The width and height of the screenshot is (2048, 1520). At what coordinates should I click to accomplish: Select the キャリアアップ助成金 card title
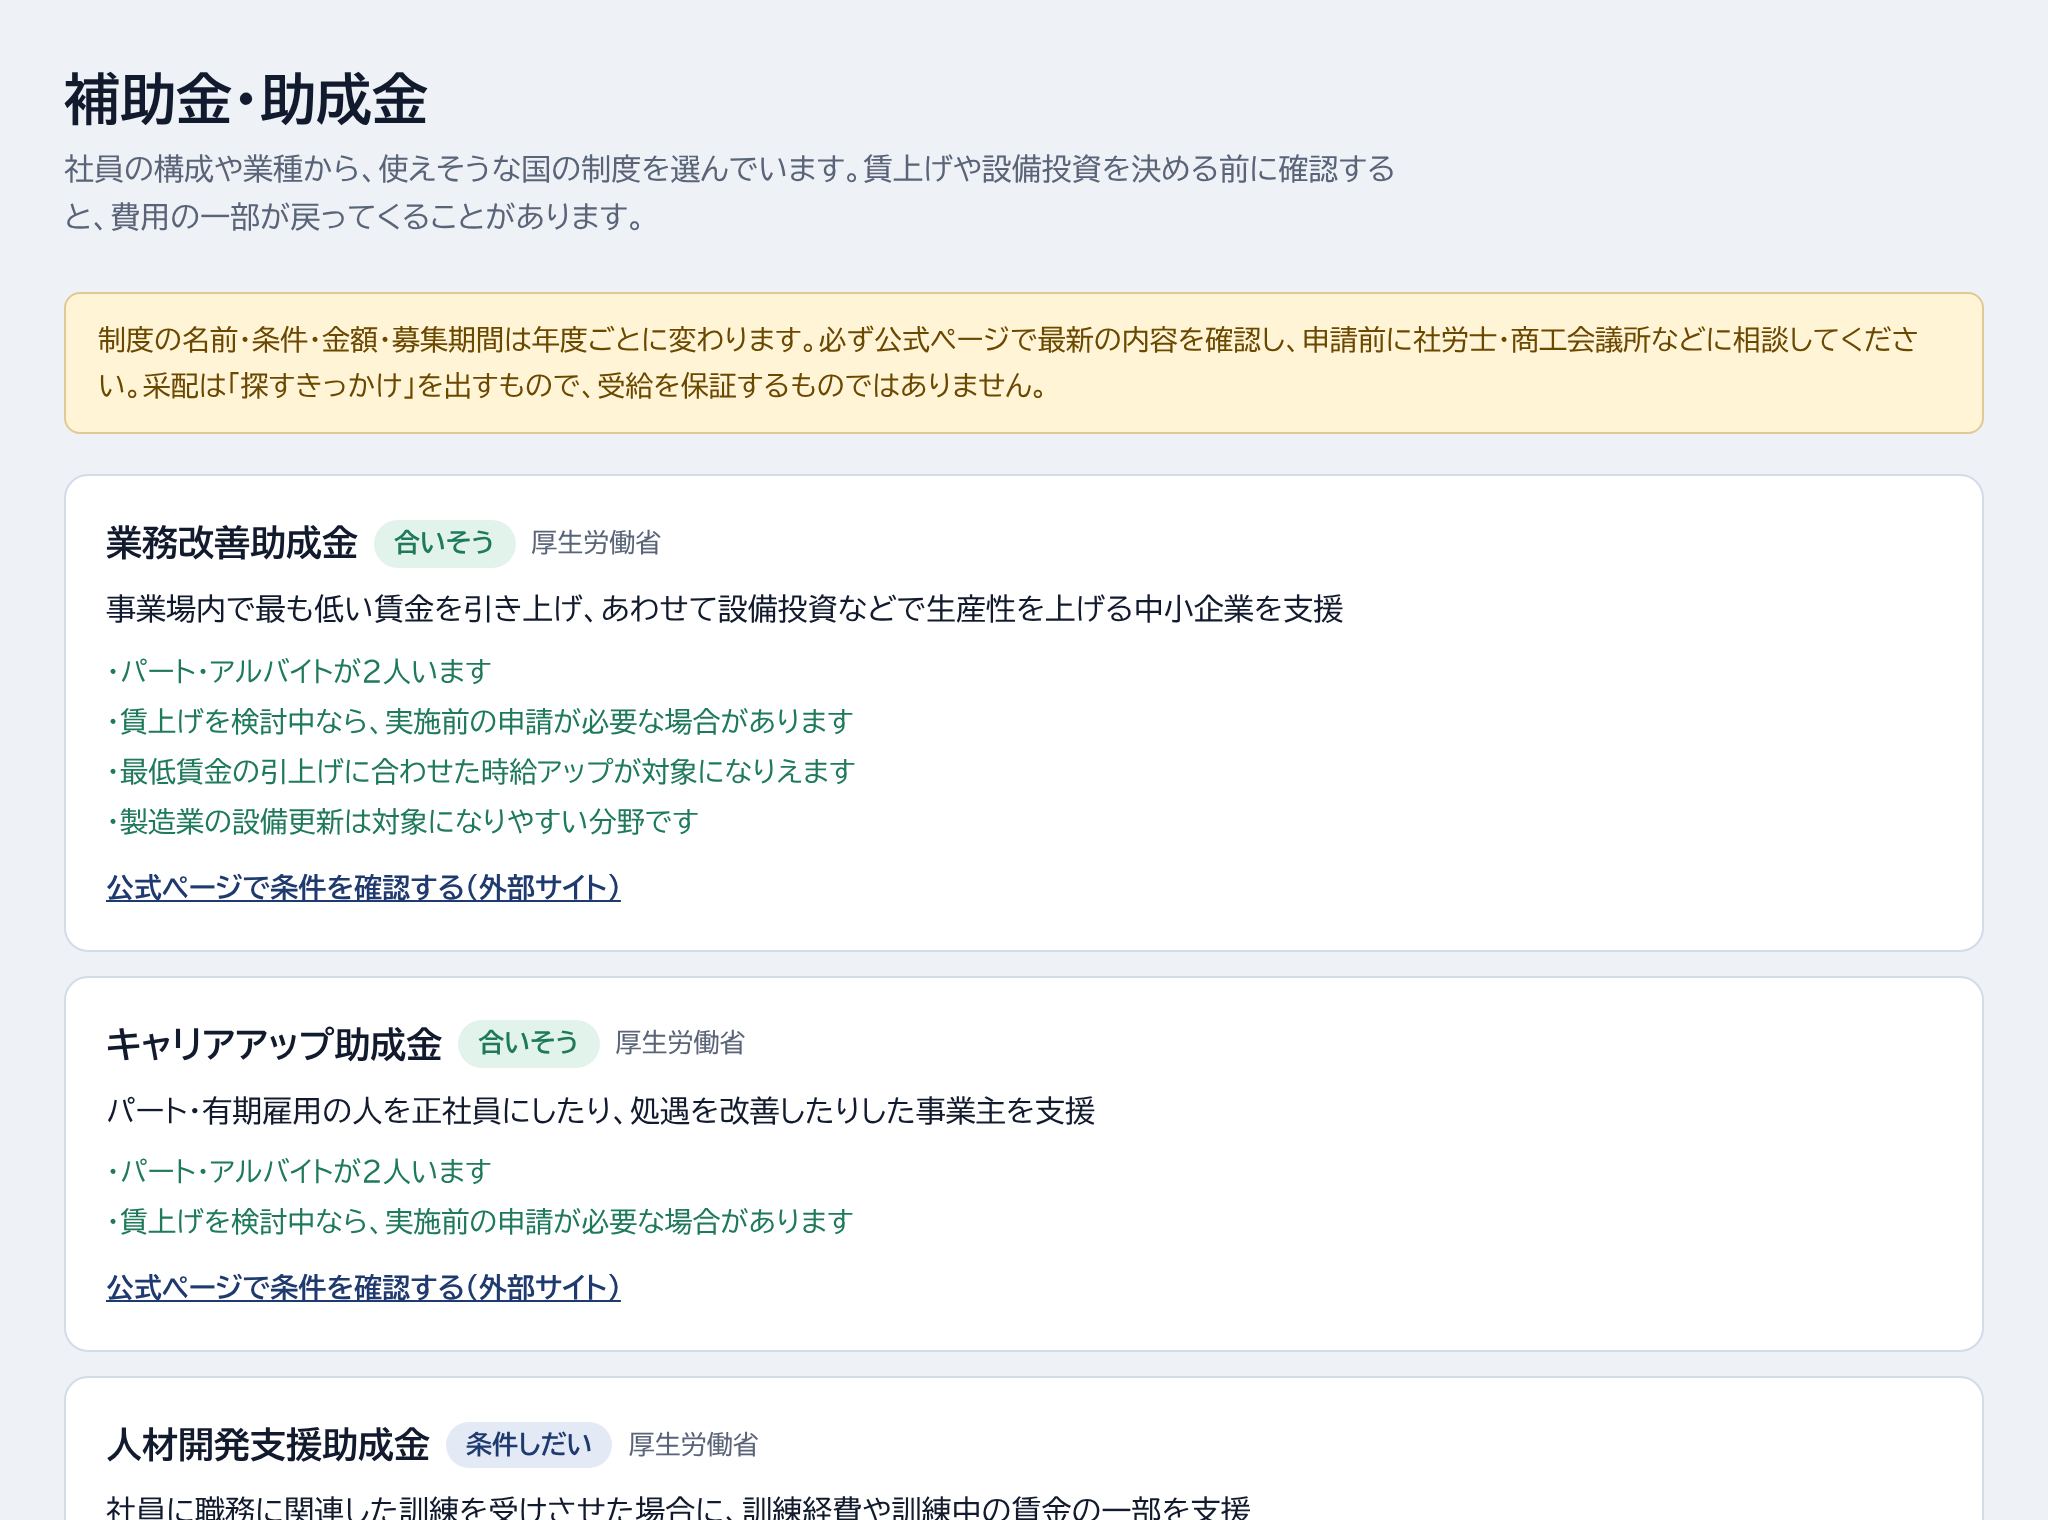click(x=274, y=1043)
